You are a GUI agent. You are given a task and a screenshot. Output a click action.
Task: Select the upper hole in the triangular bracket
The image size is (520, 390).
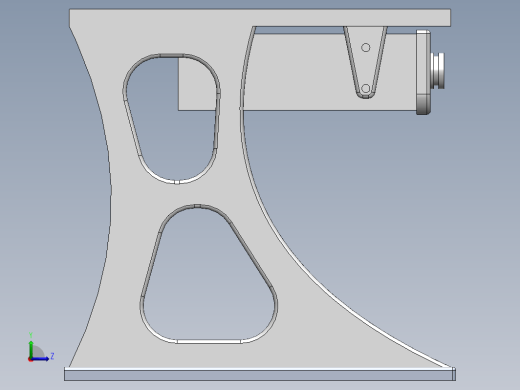click(x=366, y=48)
